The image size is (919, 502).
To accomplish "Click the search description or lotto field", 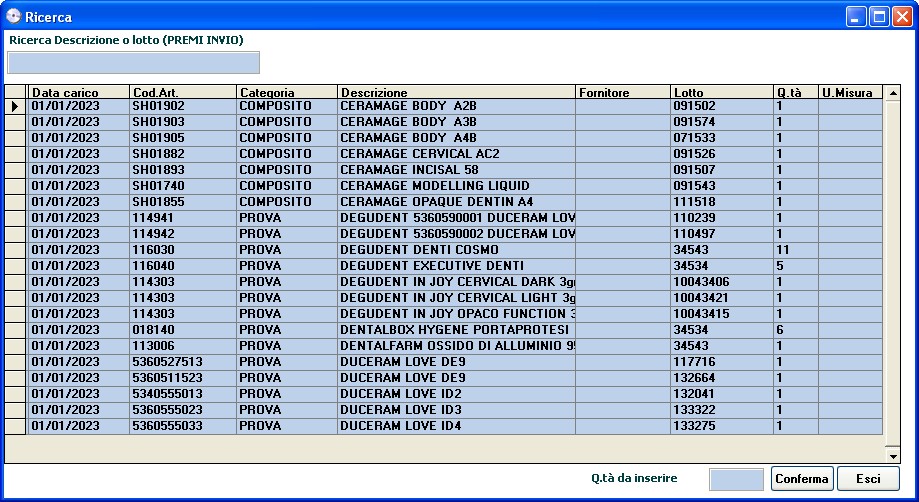I will (133, 63).
